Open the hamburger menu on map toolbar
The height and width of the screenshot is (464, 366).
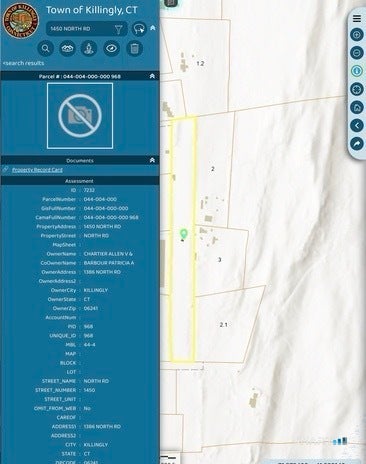(x=357, y=18)
